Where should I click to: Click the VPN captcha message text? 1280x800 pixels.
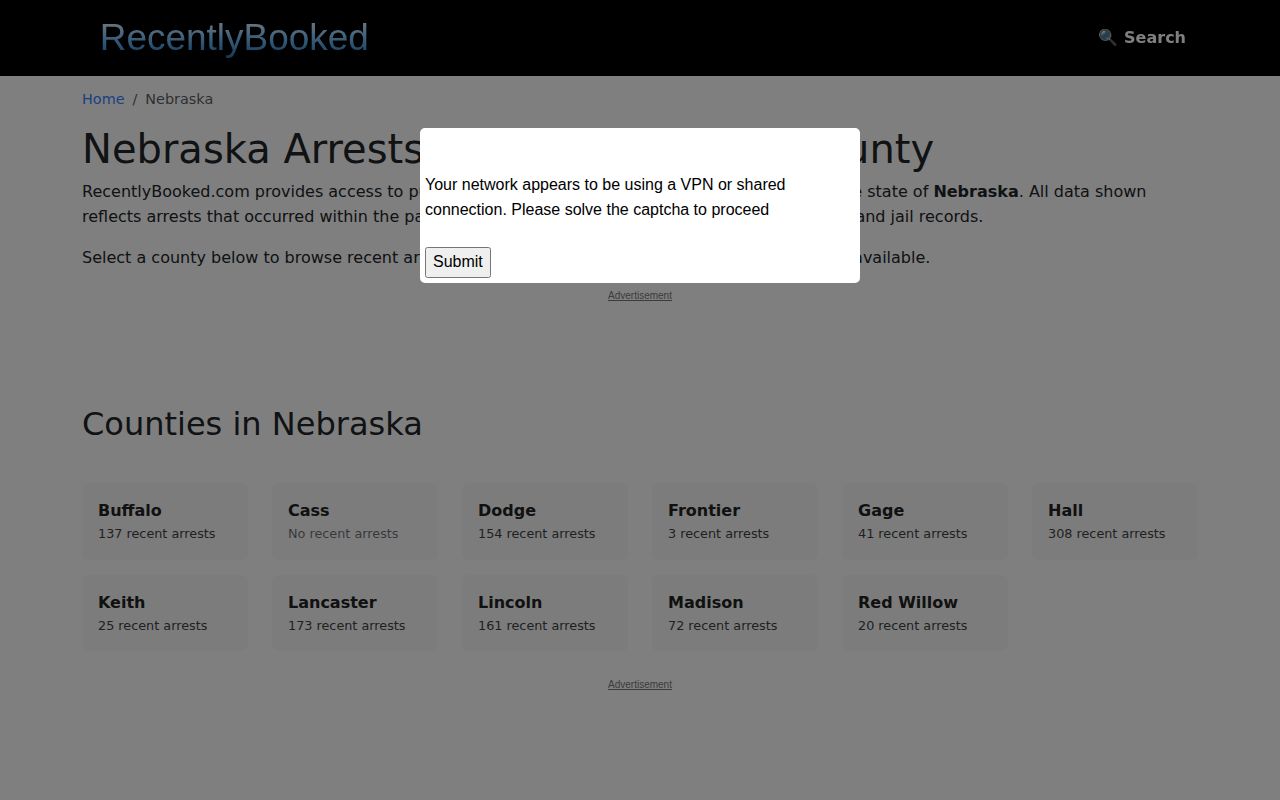click(x=605, y=197)
